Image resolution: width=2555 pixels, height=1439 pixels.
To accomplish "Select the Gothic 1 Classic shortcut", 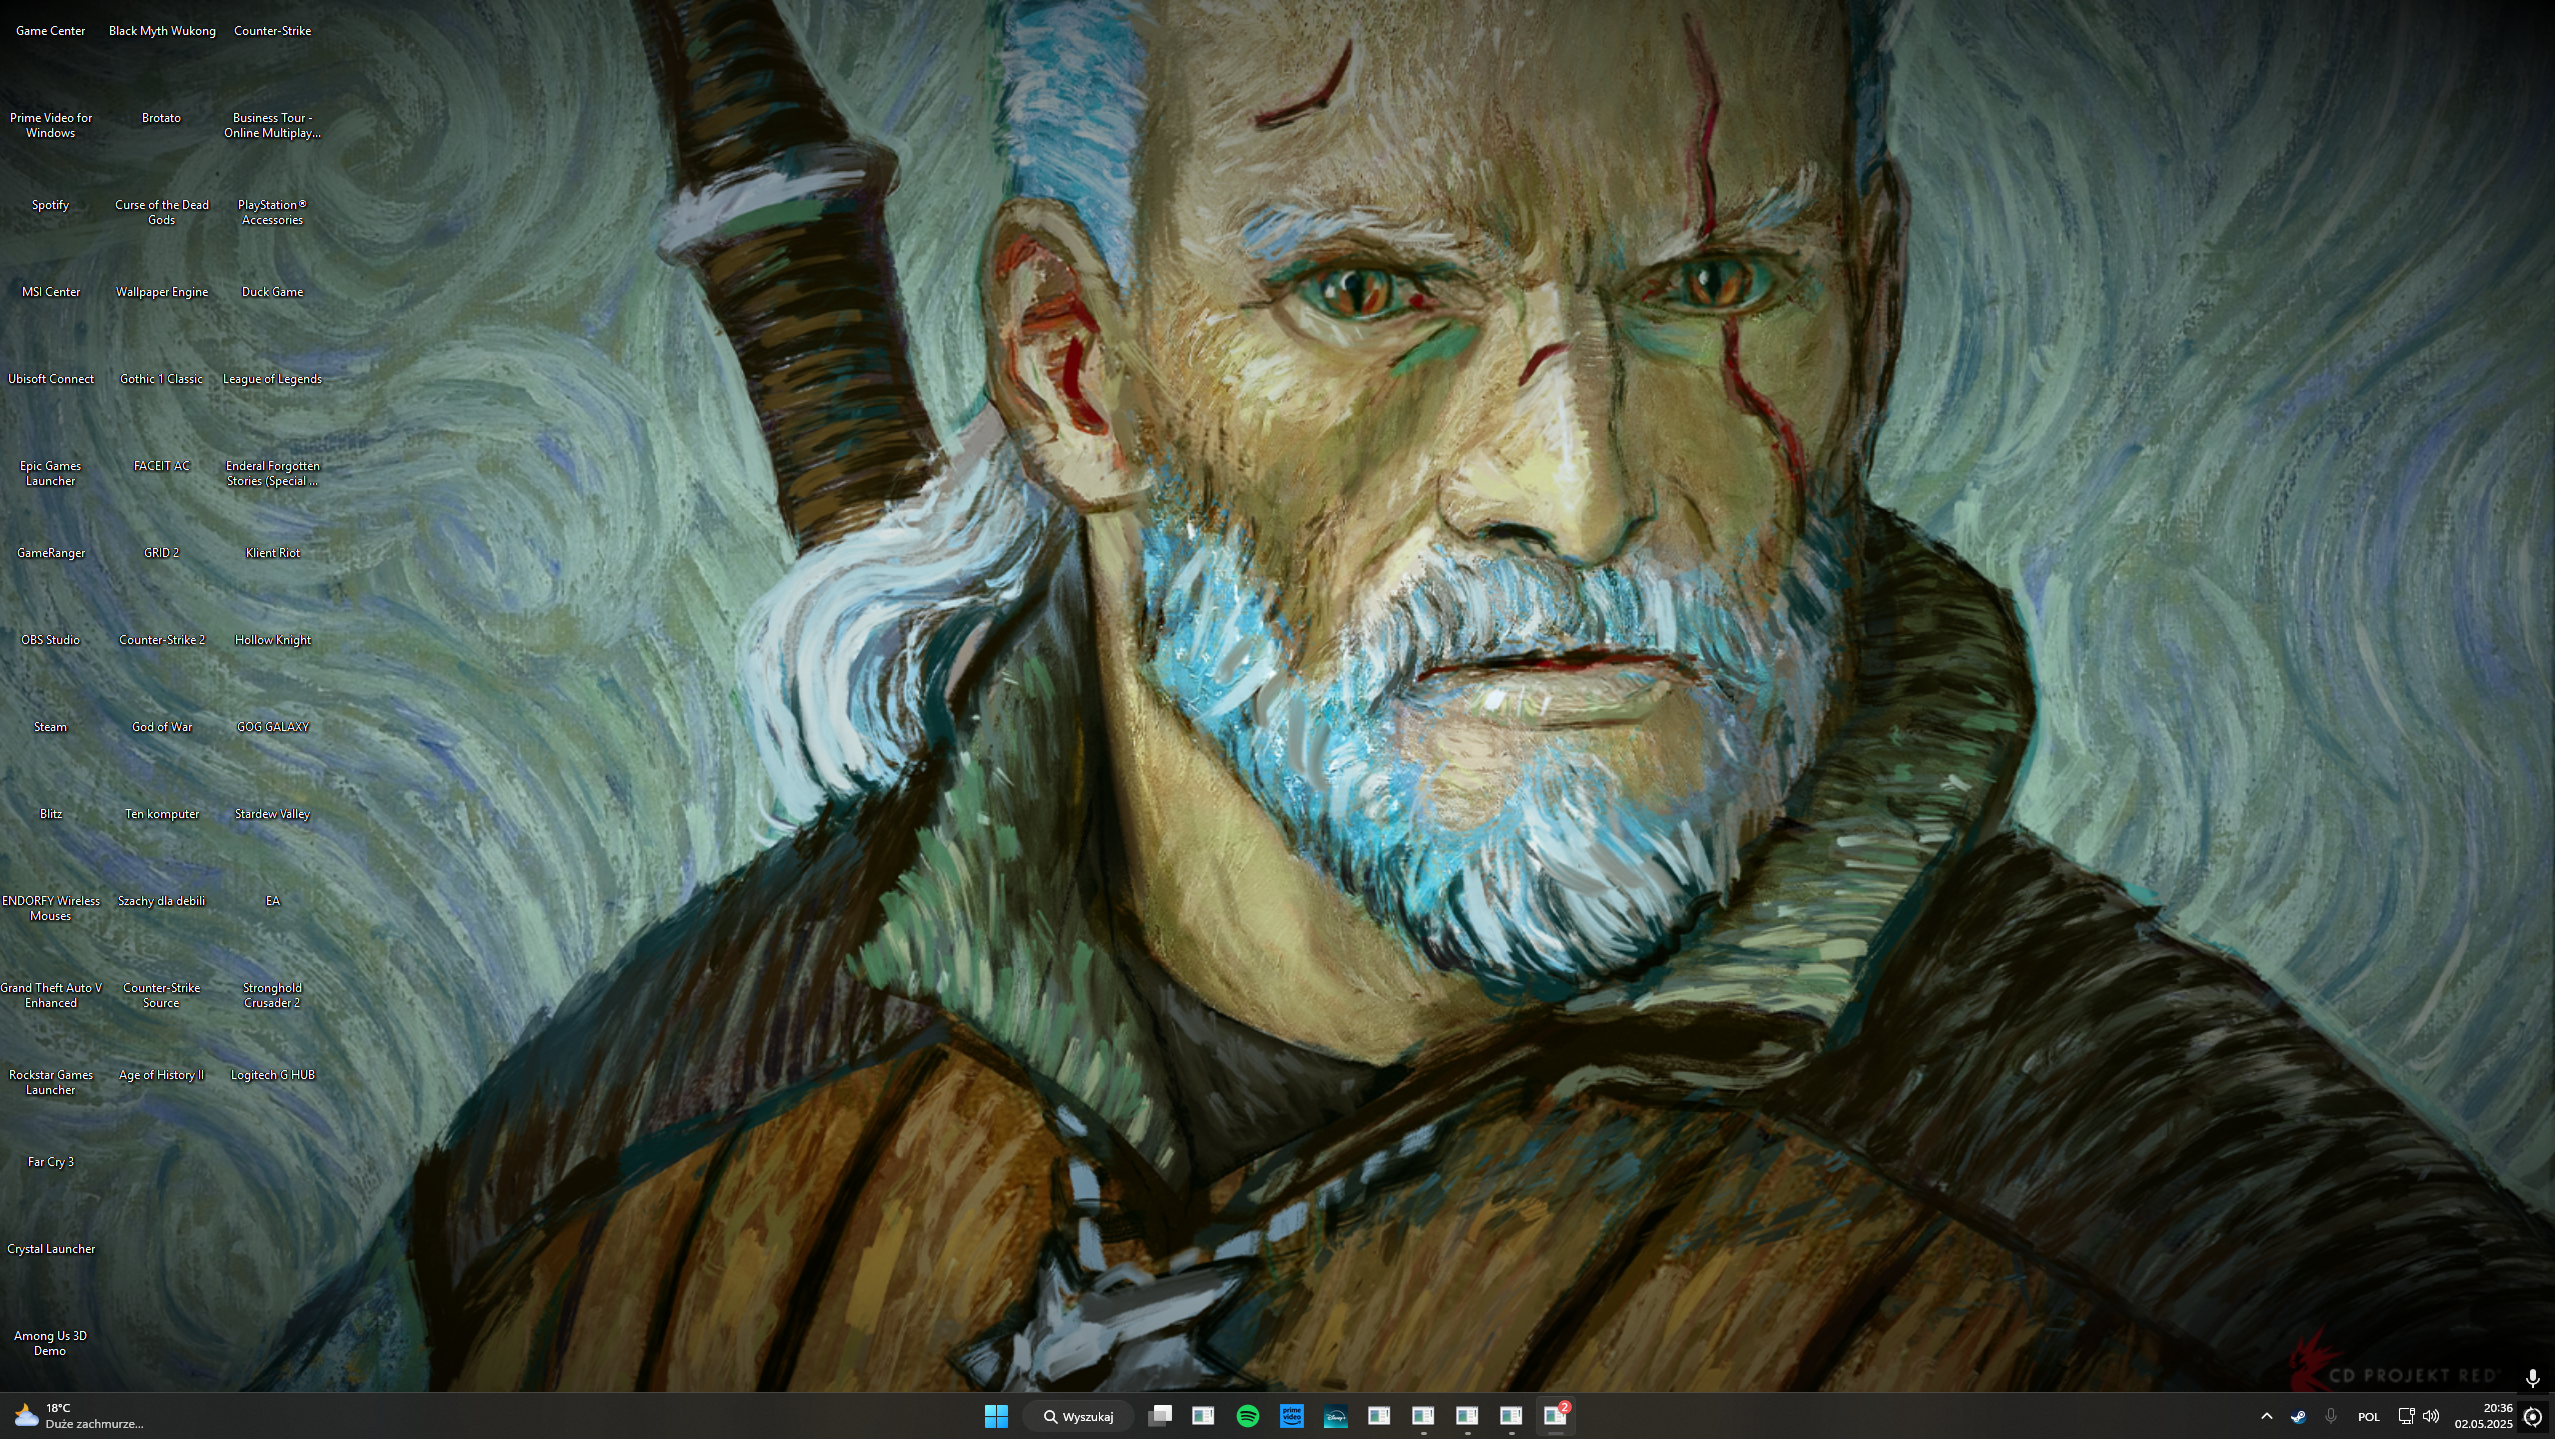I will tap(162, 379).
